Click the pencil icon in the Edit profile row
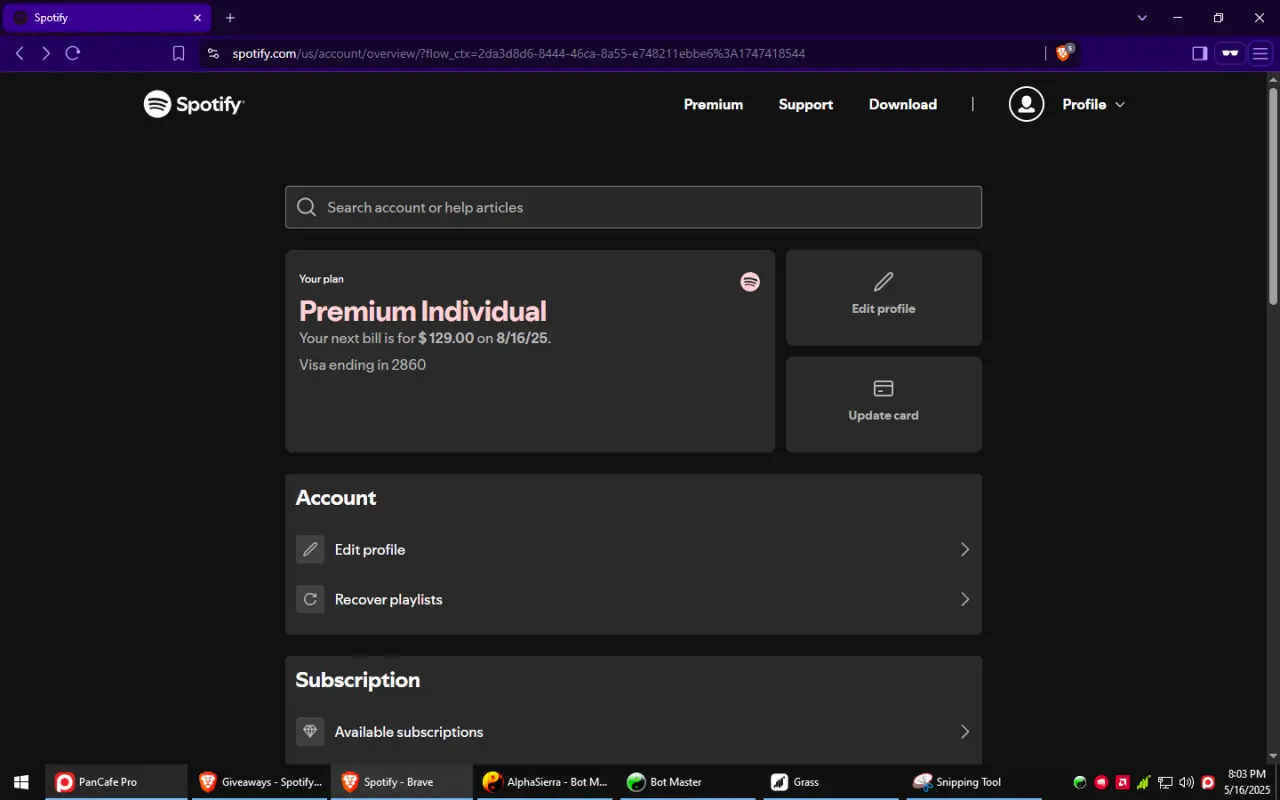 310,549
